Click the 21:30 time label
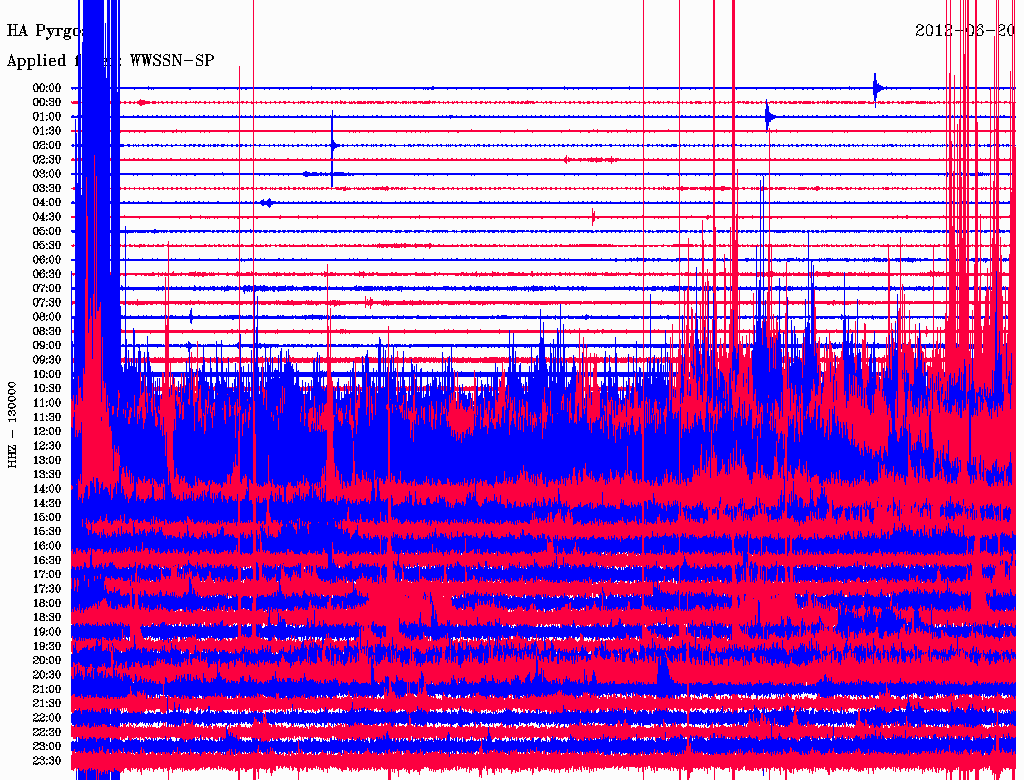 pos(47,704)
